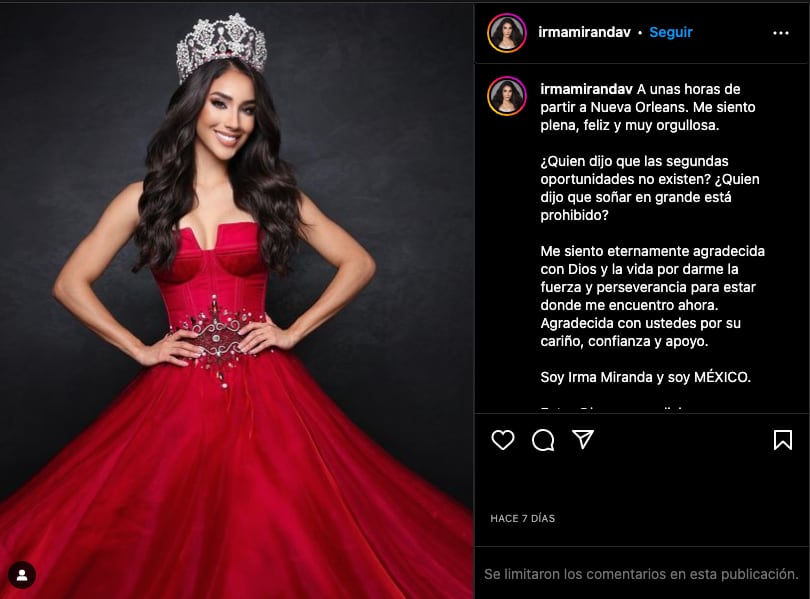Open the header profile picture story ring

(x=507, y=33)
